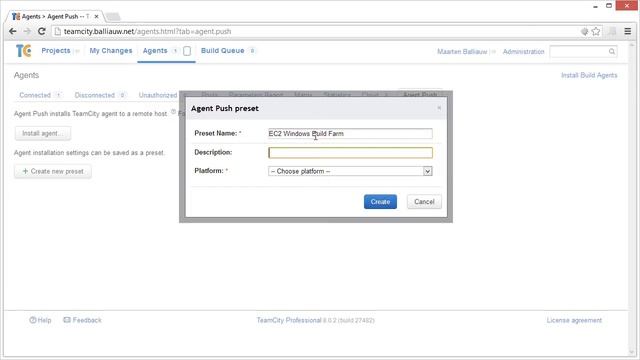Open a new browser tab
The width and height of the screenshot is (640, 360).
click(x=113, y=17)
